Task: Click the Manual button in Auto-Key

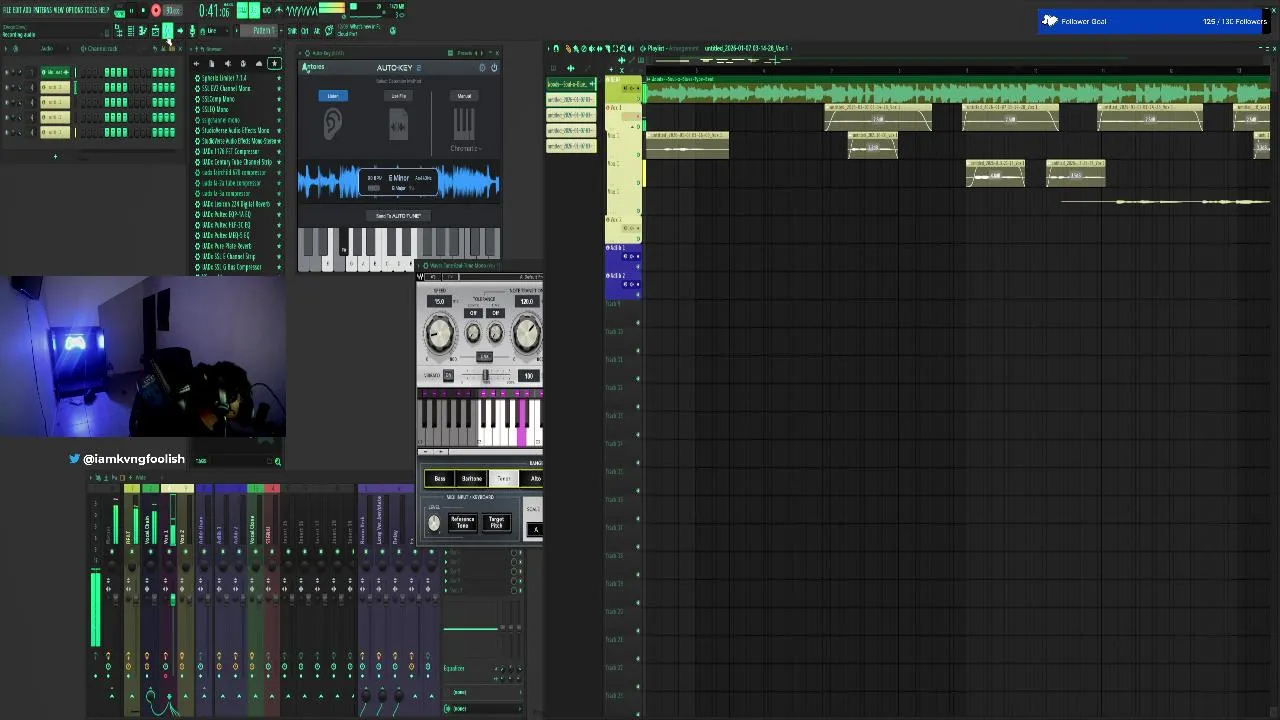Action: pos(464,96)
